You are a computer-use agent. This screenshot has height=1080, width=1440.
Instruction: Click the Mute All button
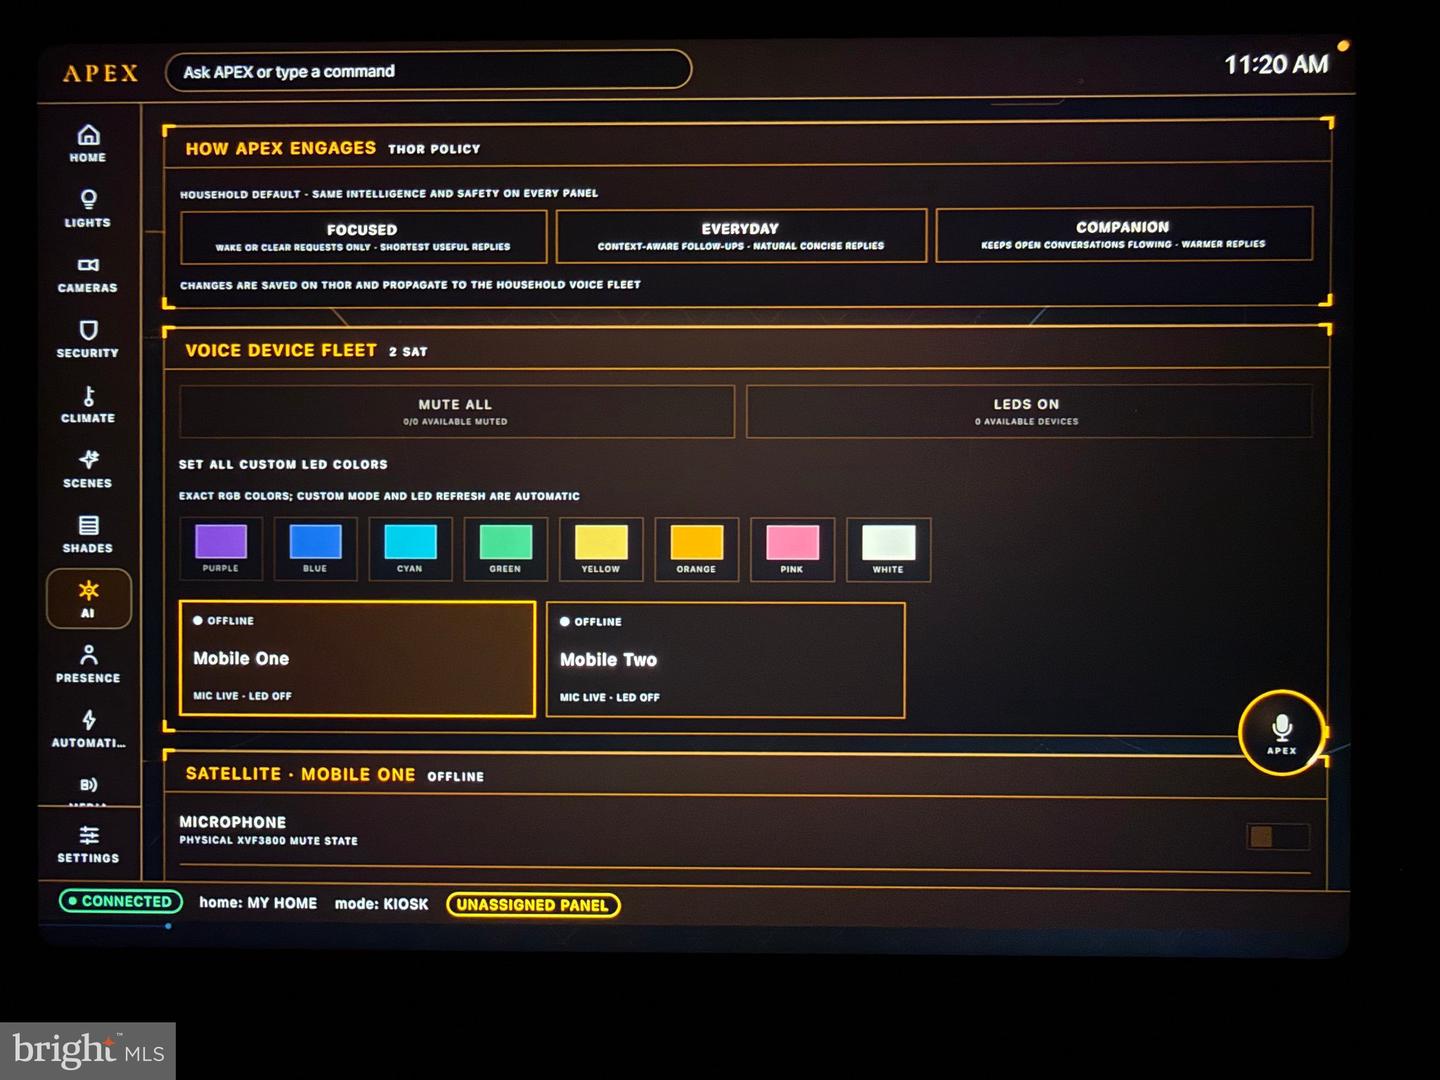pos(456,411)
